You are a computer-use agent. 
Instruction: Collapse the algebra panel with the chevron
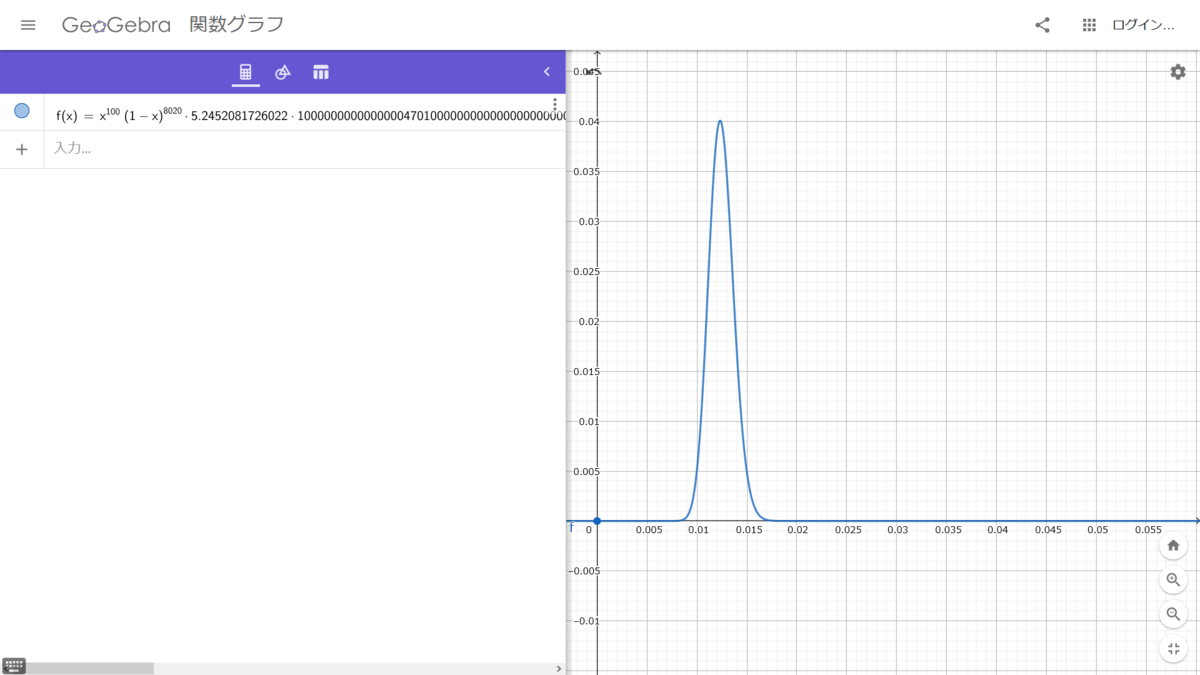547,72
